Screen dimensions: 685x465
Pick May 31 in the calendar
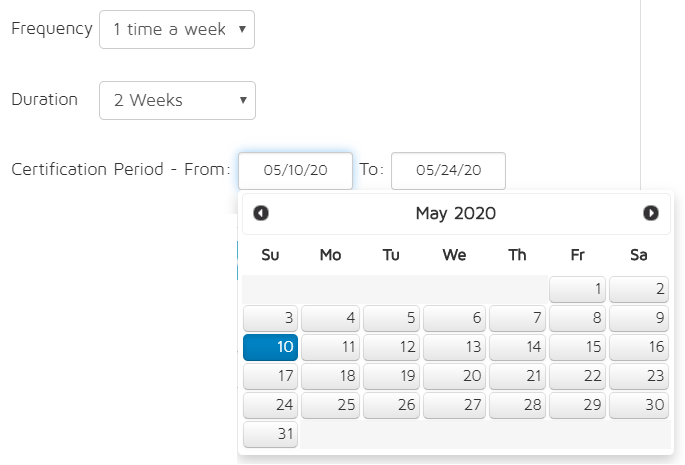tap(271, 435)
